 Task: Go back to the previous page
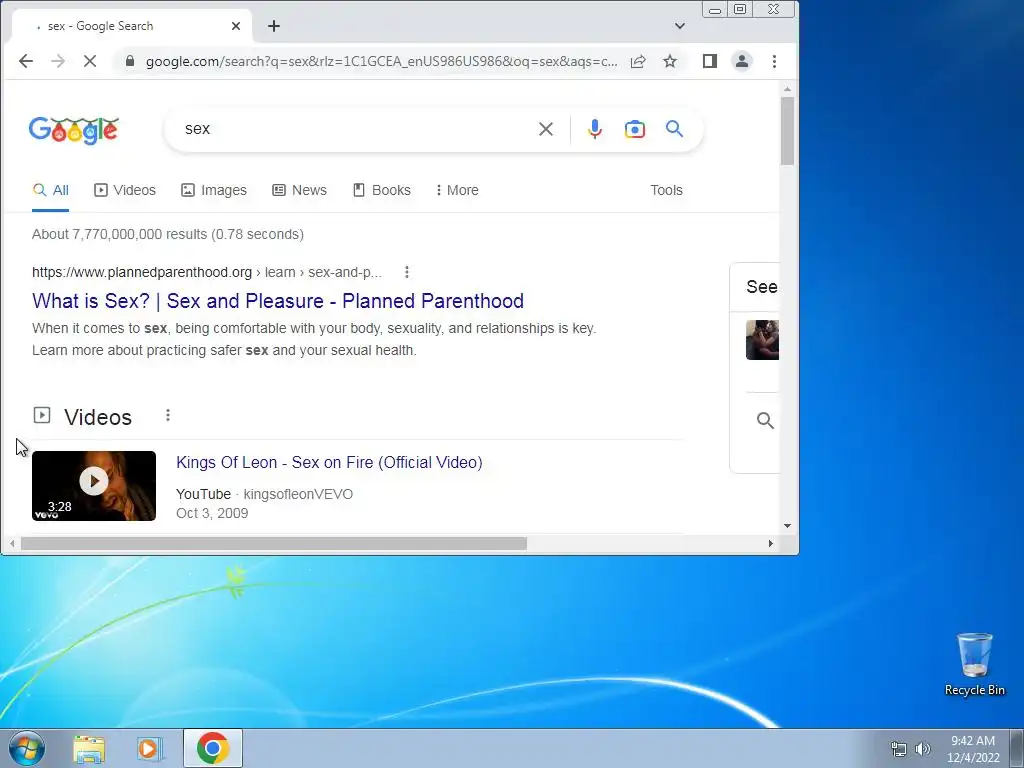click(x=25, y=61)
